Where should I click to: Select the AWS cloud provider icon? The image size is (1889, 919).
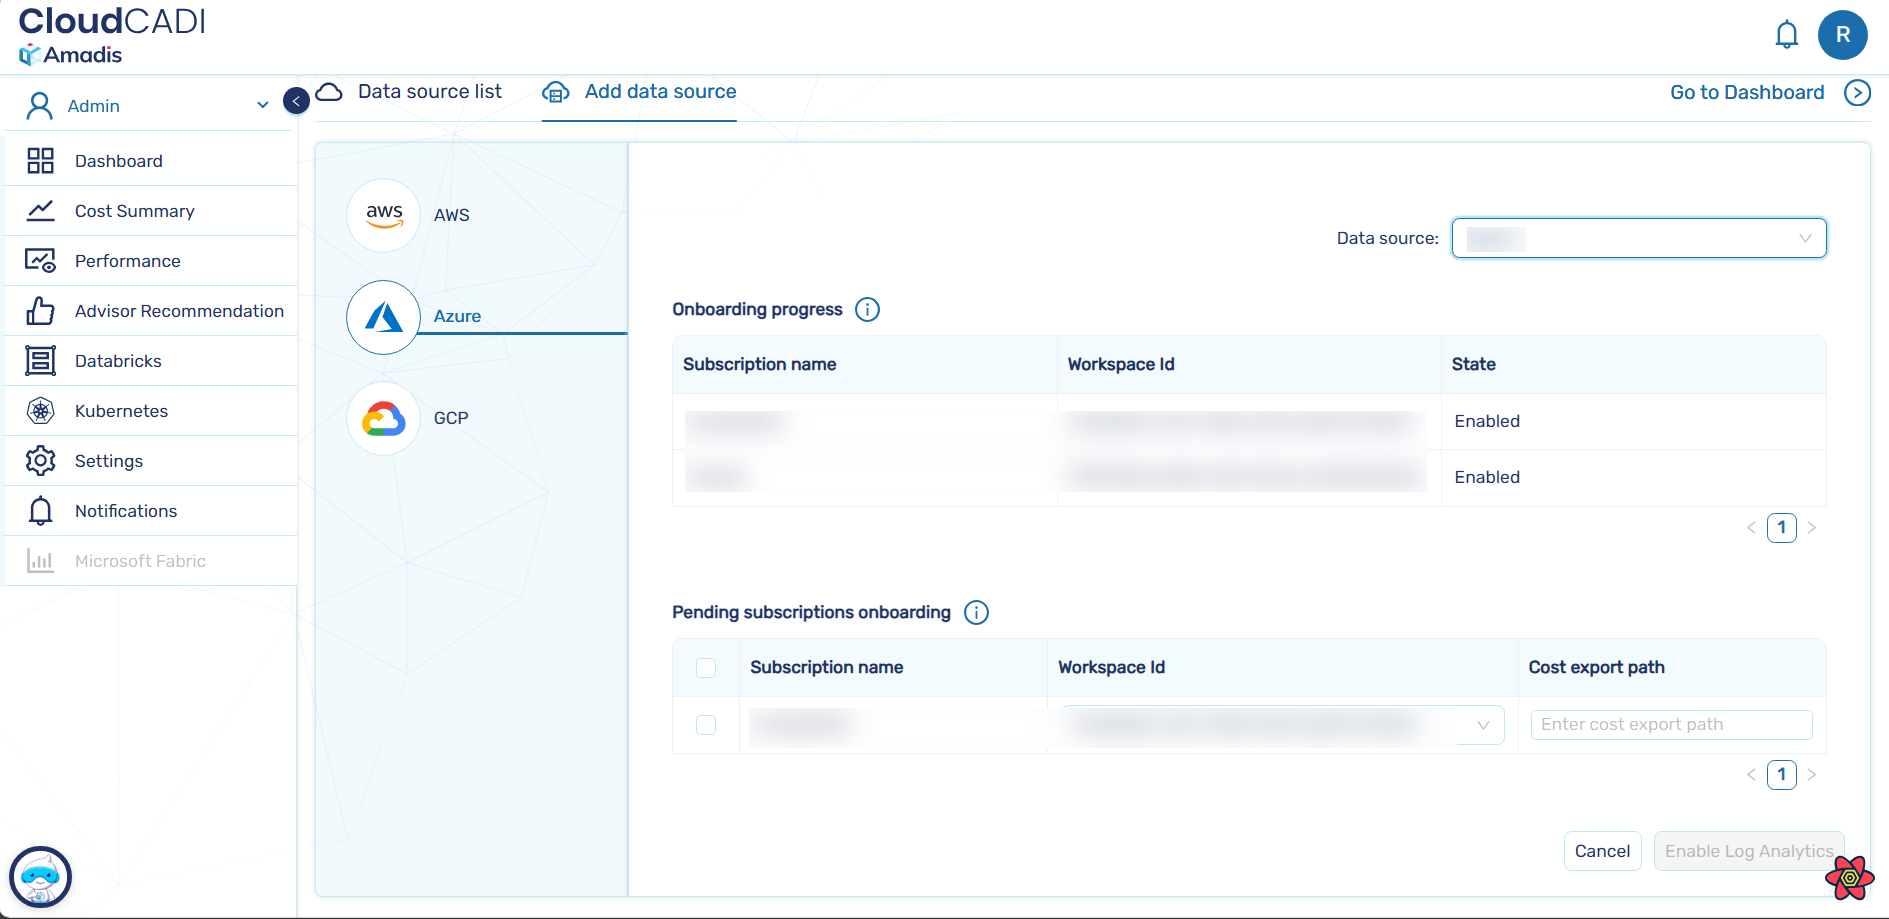(x=383, y=215)
